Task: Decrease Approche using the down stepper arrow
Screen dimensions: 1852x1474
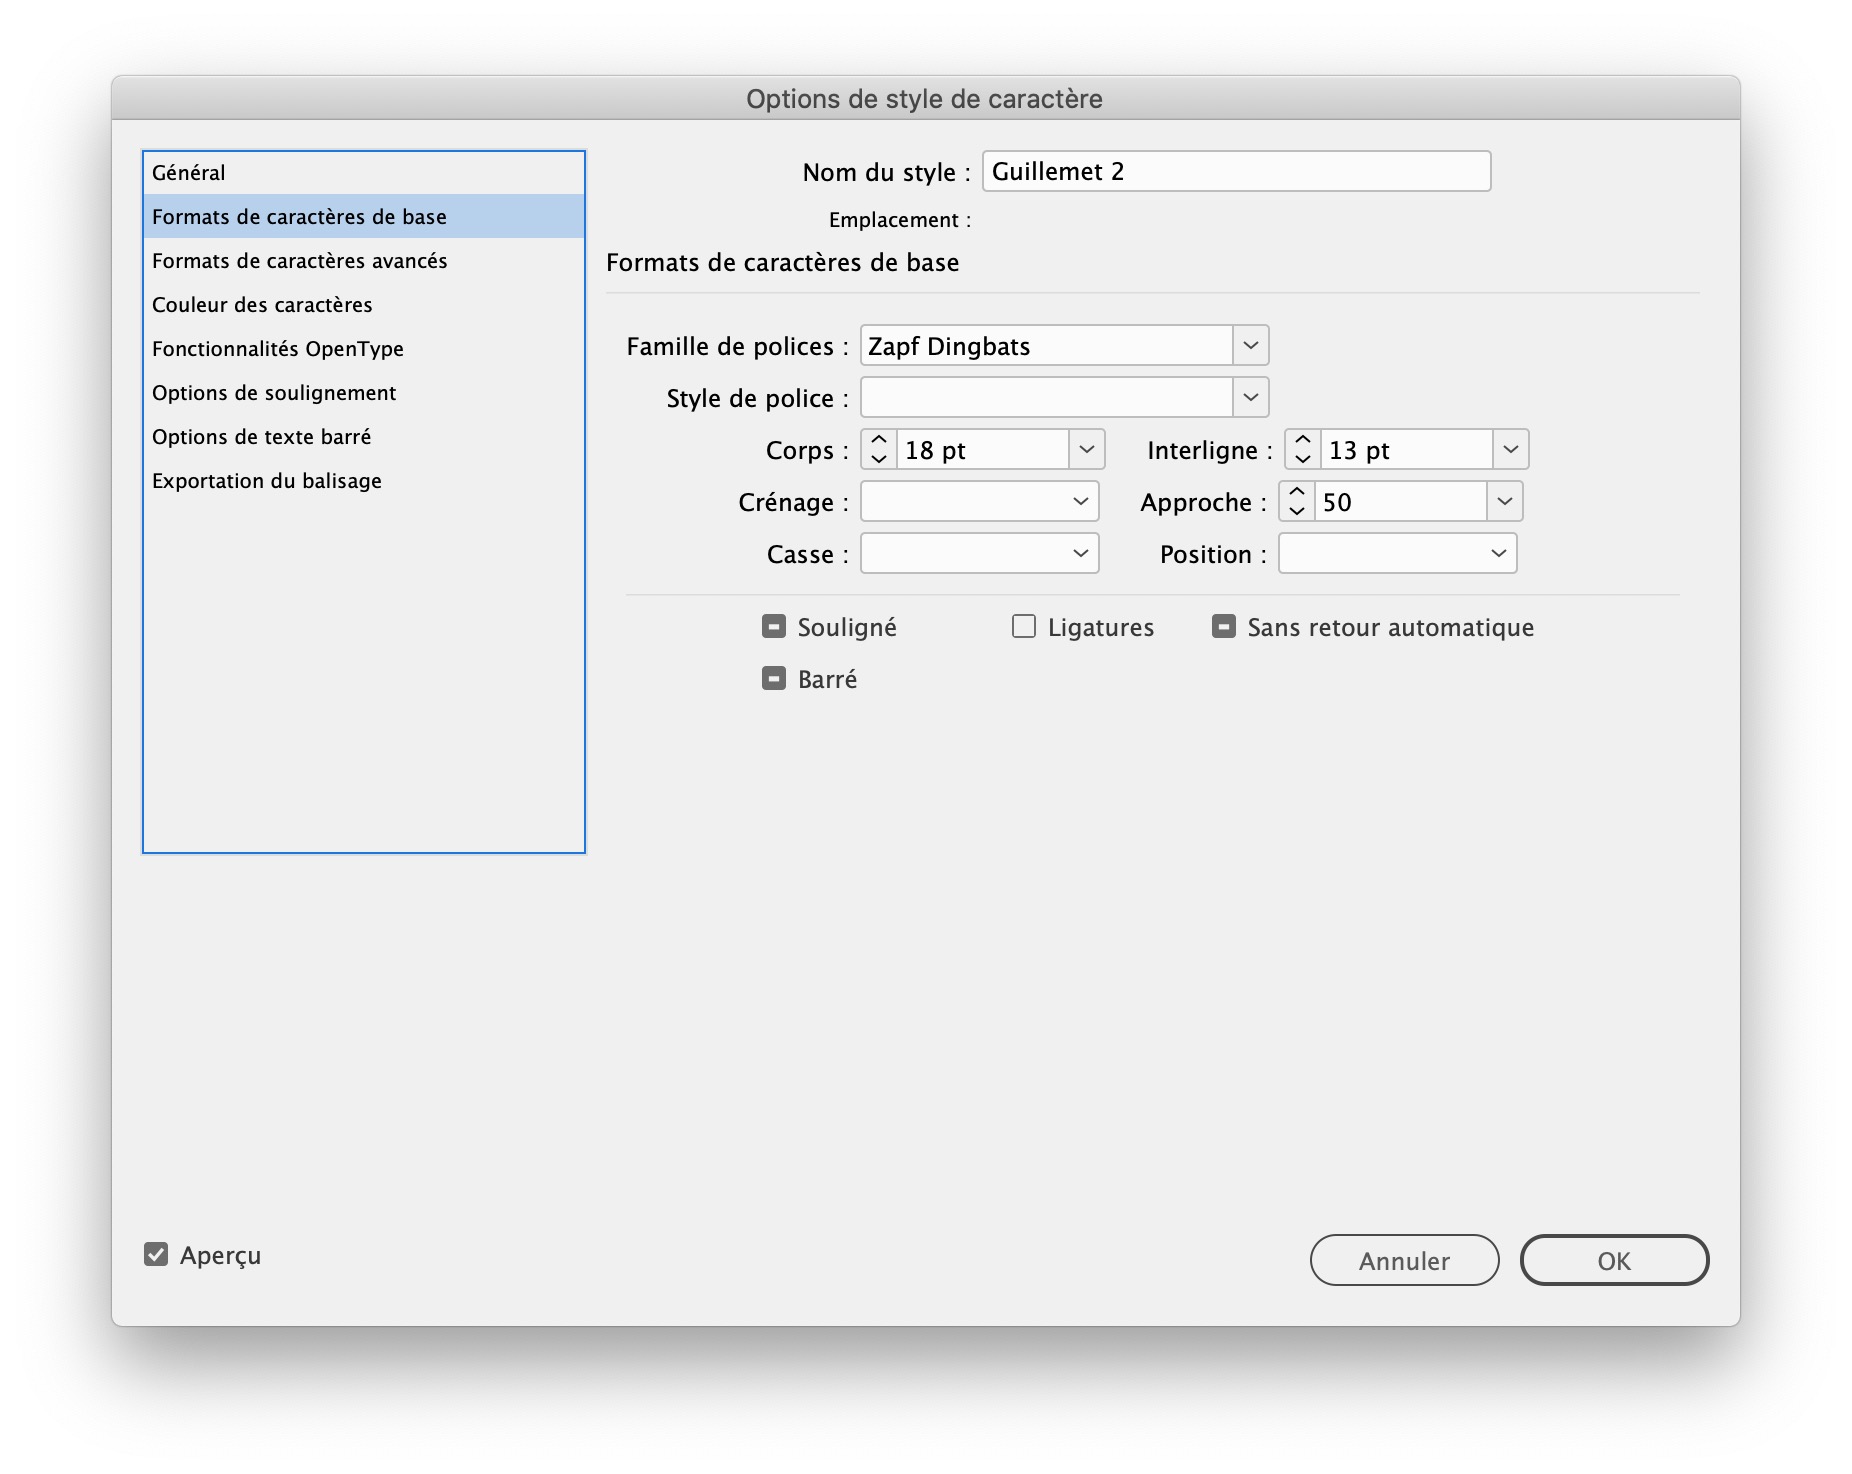Action: (x=1297, y=510)
